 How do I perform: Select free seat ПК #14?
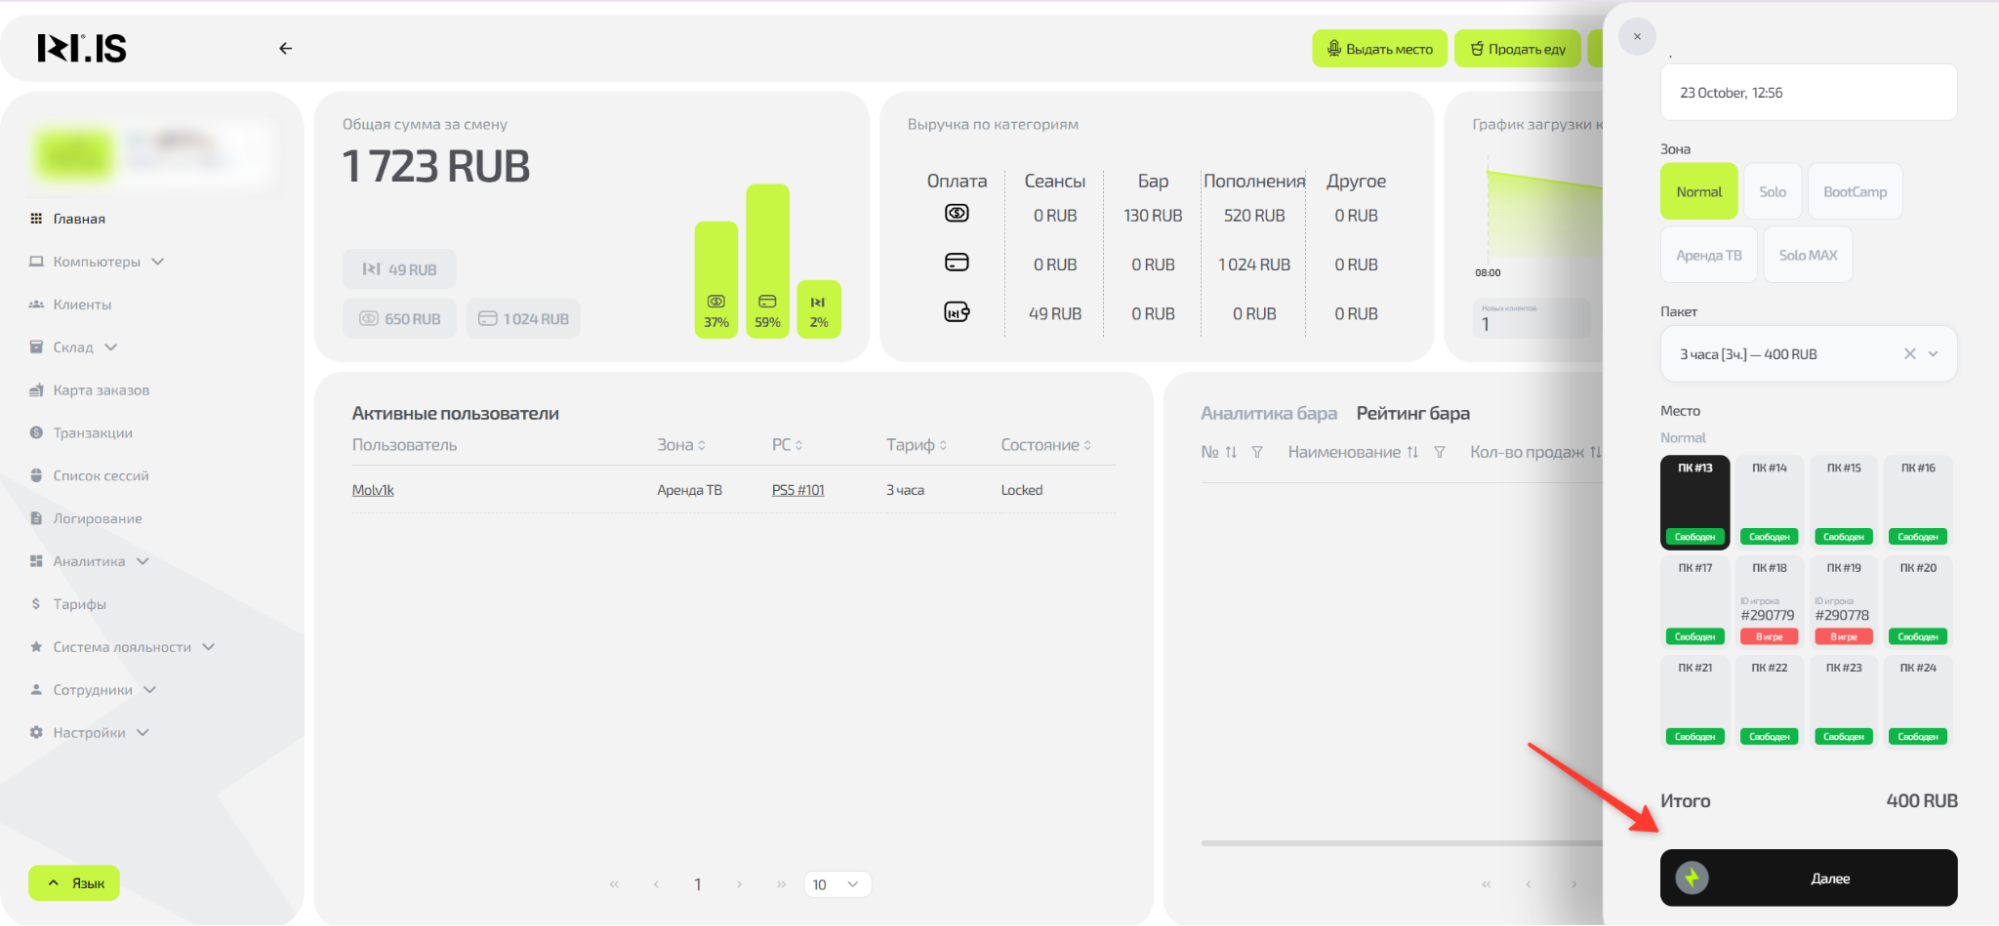point(1769,502)
